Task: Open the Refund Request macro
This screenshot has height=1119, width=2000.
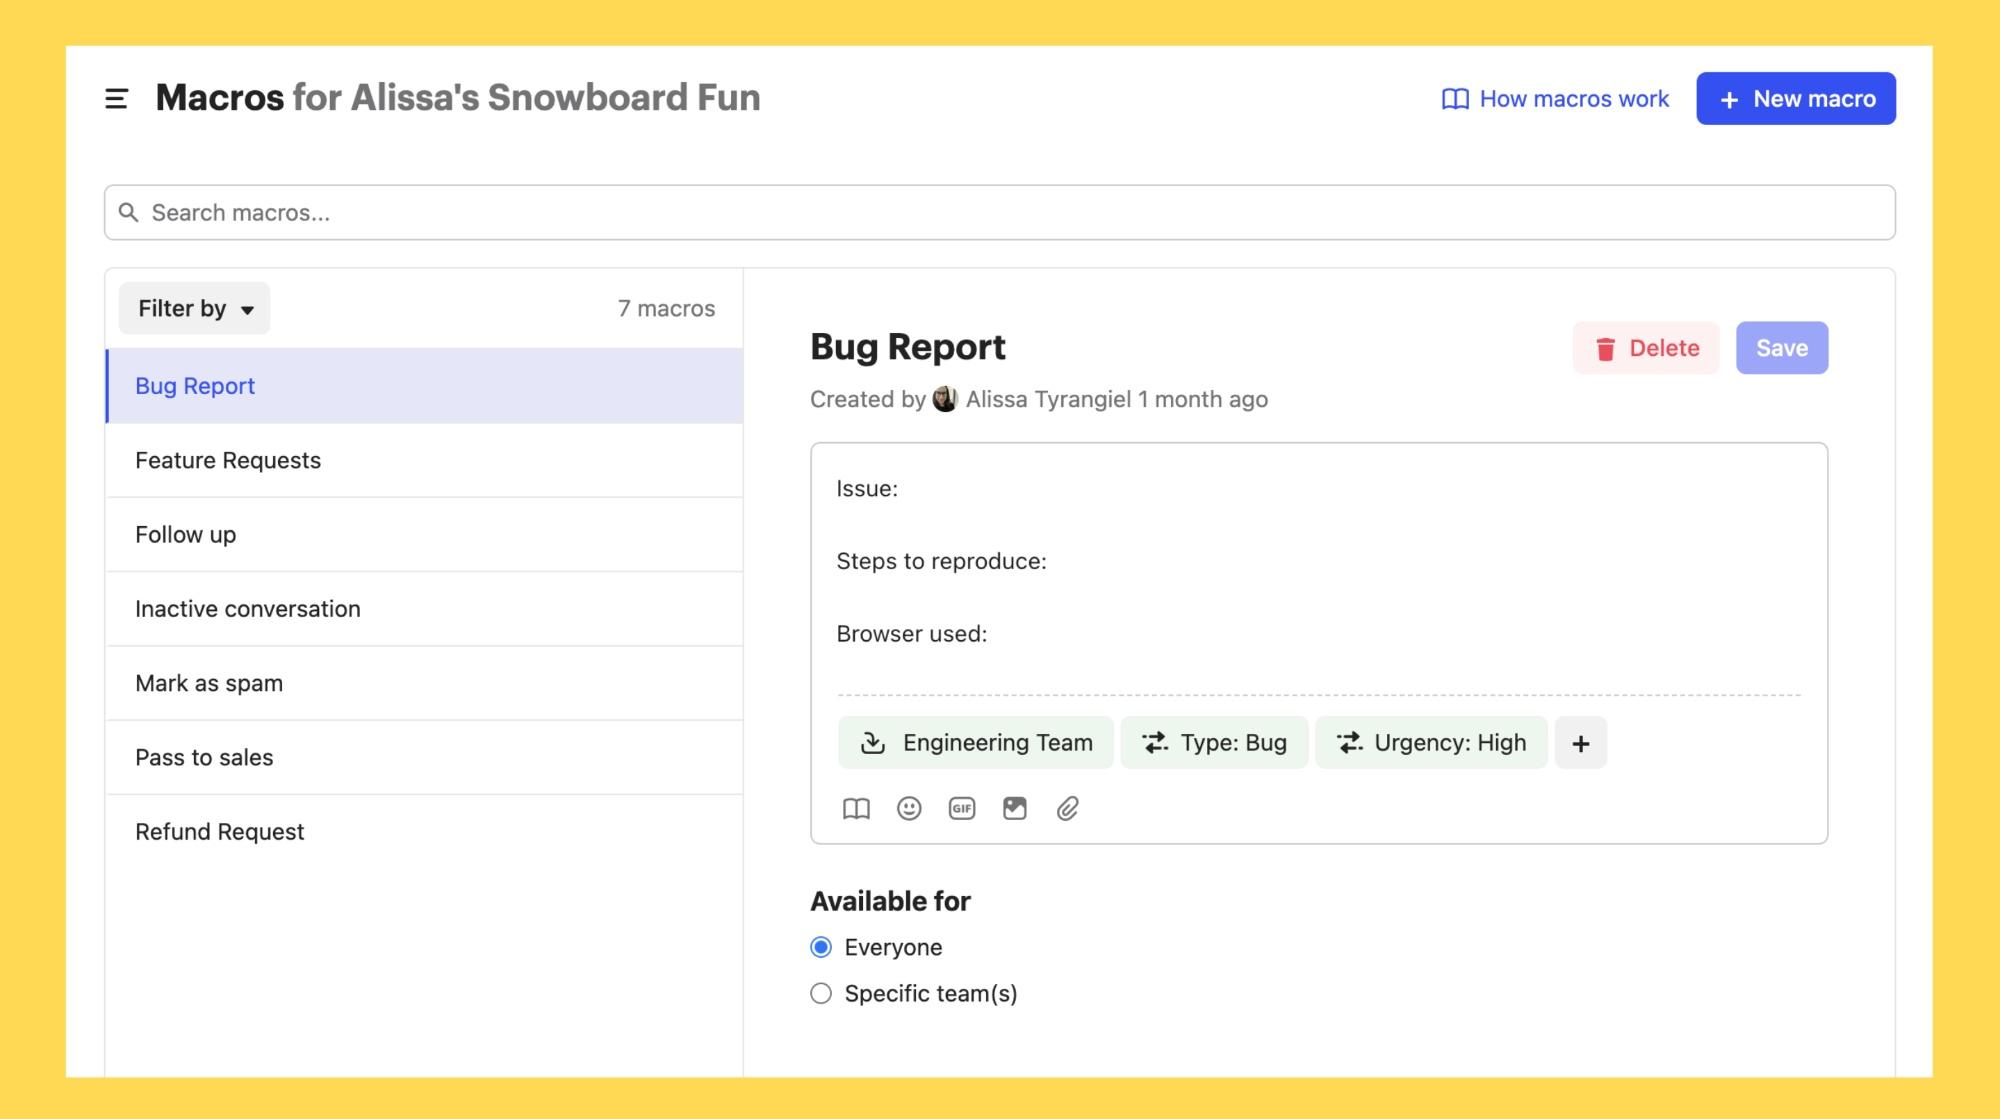Action: coord(424,832)
